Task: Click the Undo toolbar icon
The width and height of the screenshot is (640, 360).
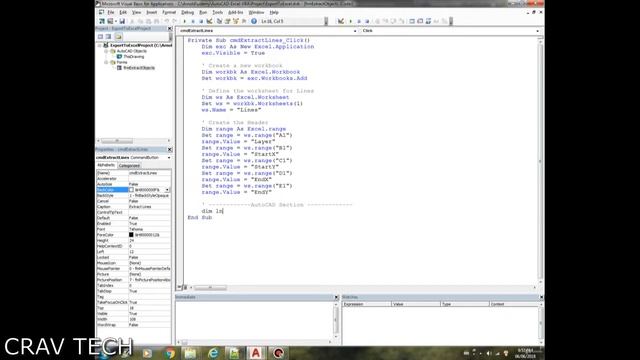Action: (x=167, y=21)
